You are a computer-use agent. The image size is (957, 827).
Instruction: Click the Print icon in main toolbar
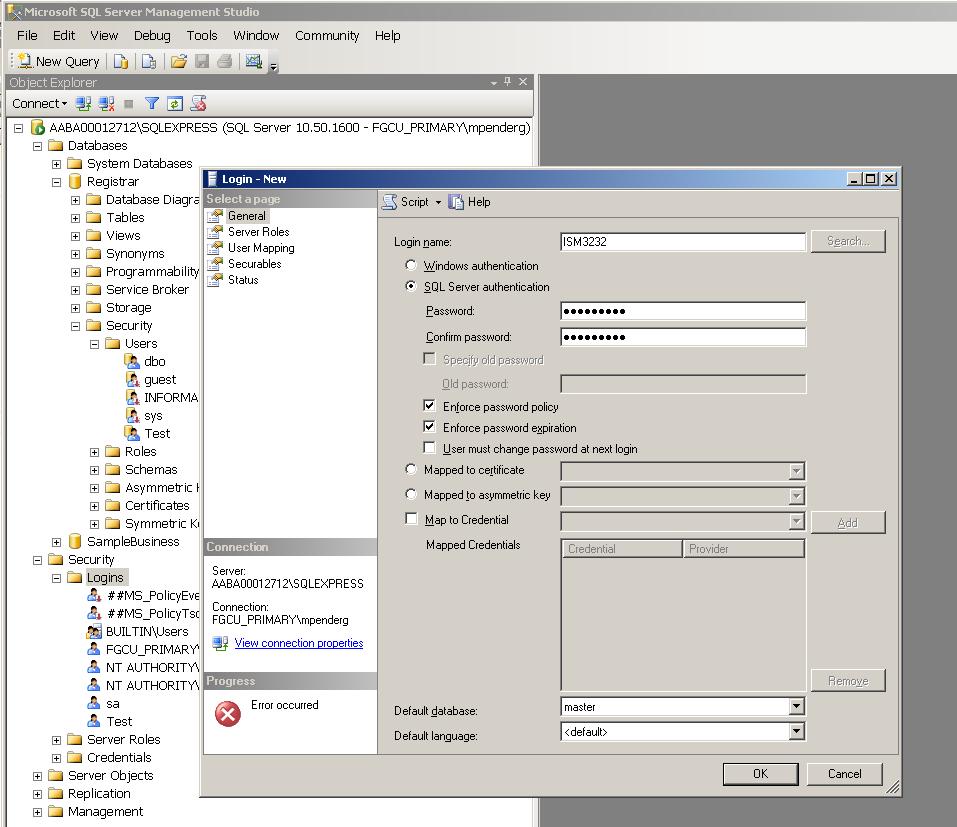(x=225, y=61)
